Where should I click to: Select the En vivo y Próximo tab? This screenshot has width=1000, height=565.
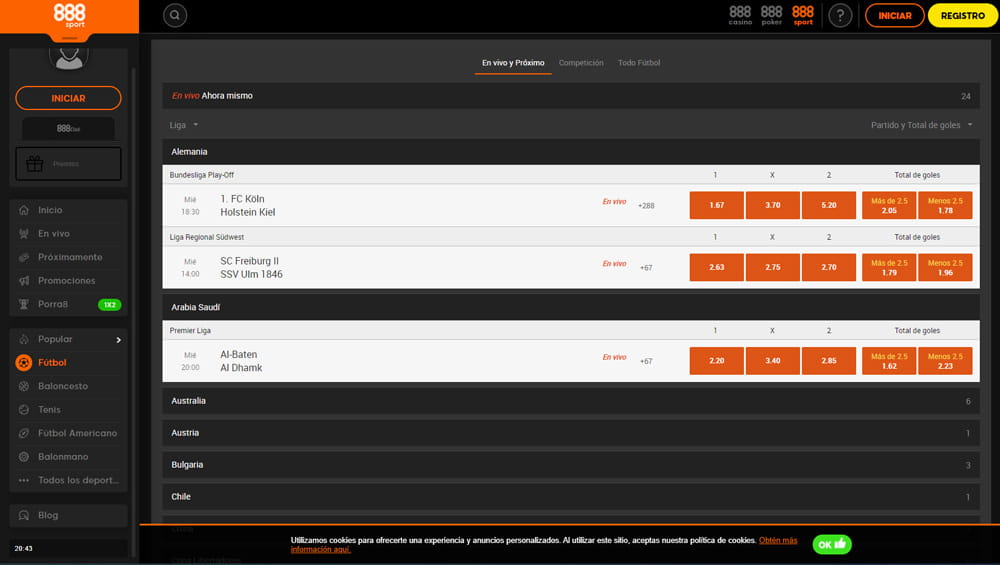click(x=513, y=62)
